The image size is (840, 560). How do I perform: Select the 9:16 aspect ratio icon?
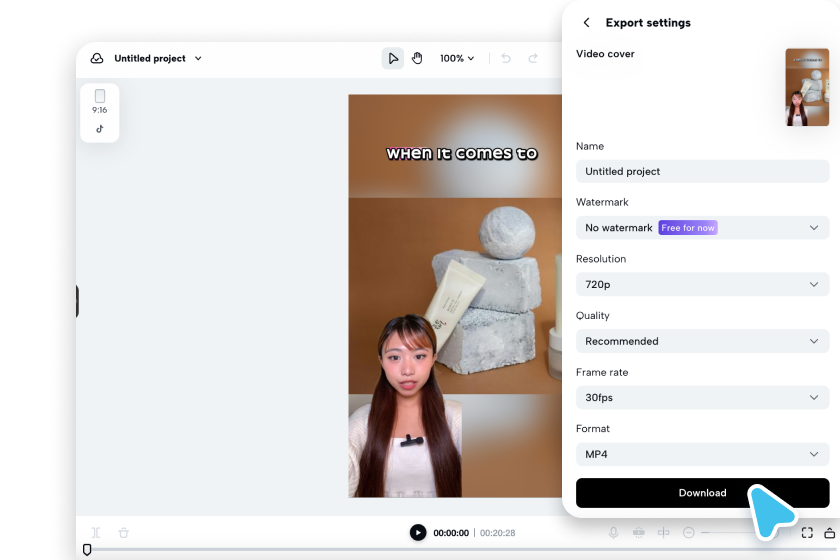click(100, 102)
